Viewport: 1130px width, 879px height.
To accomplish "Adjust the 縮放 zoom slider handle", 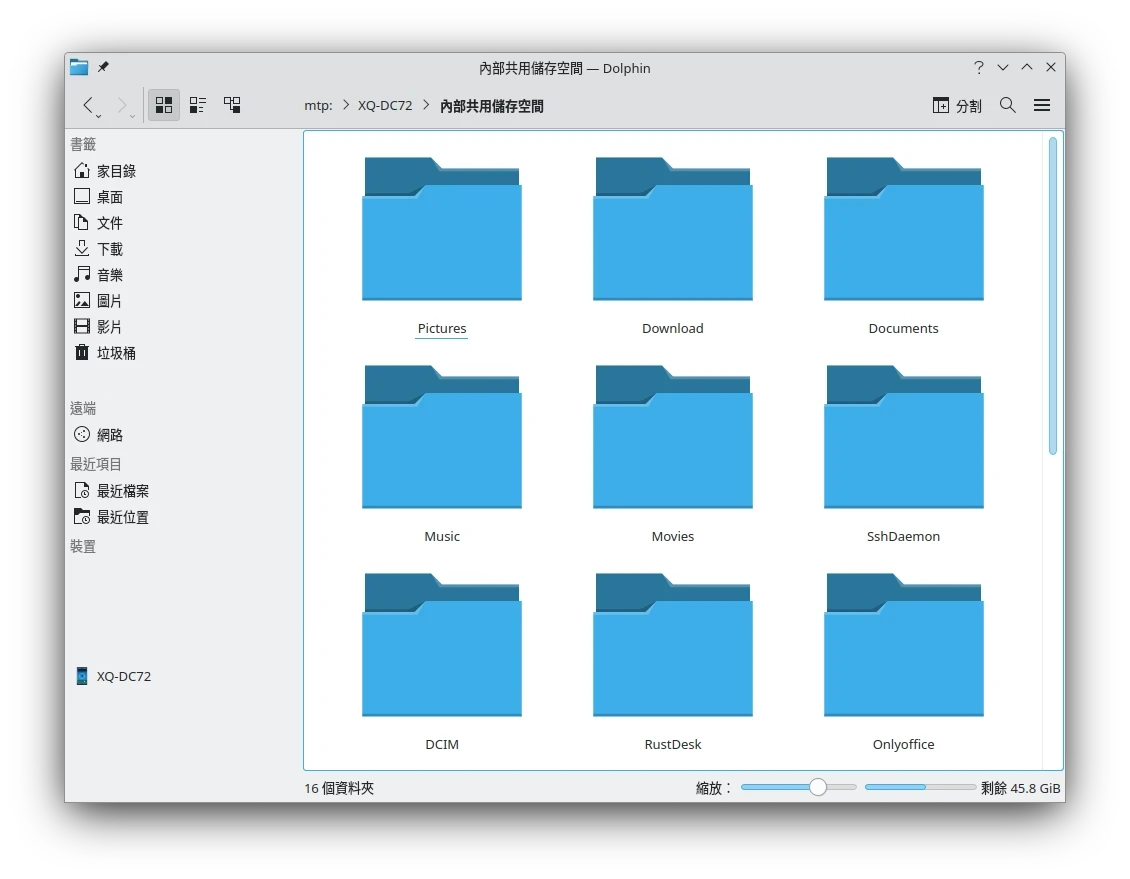I will (x=818, y=787).
